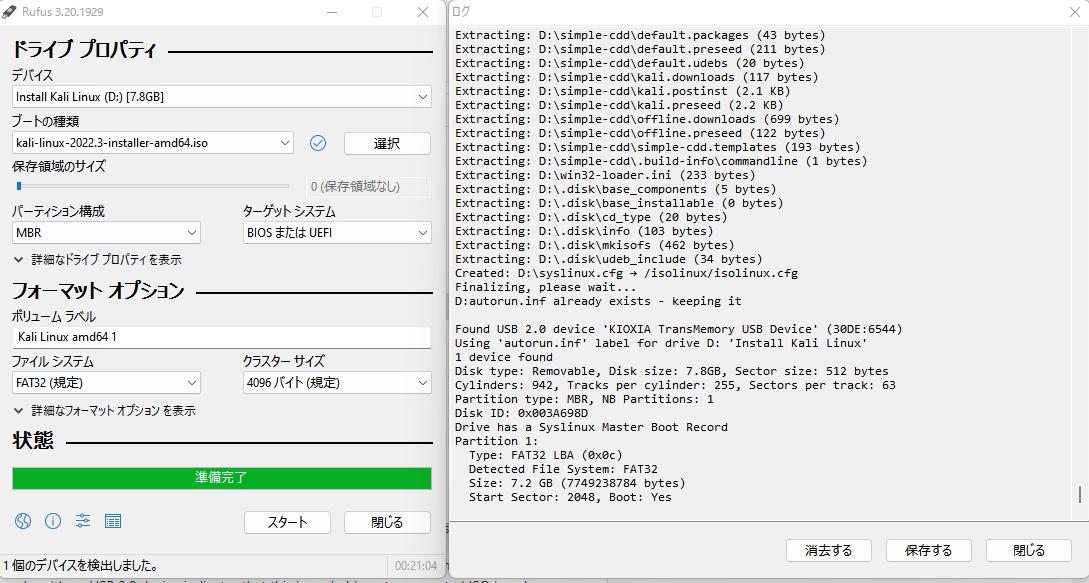Image resolution: width=1089 pixels, height=583 pixels.
Task: Click 保存する in the log window
Action: [x=929, y=550]
